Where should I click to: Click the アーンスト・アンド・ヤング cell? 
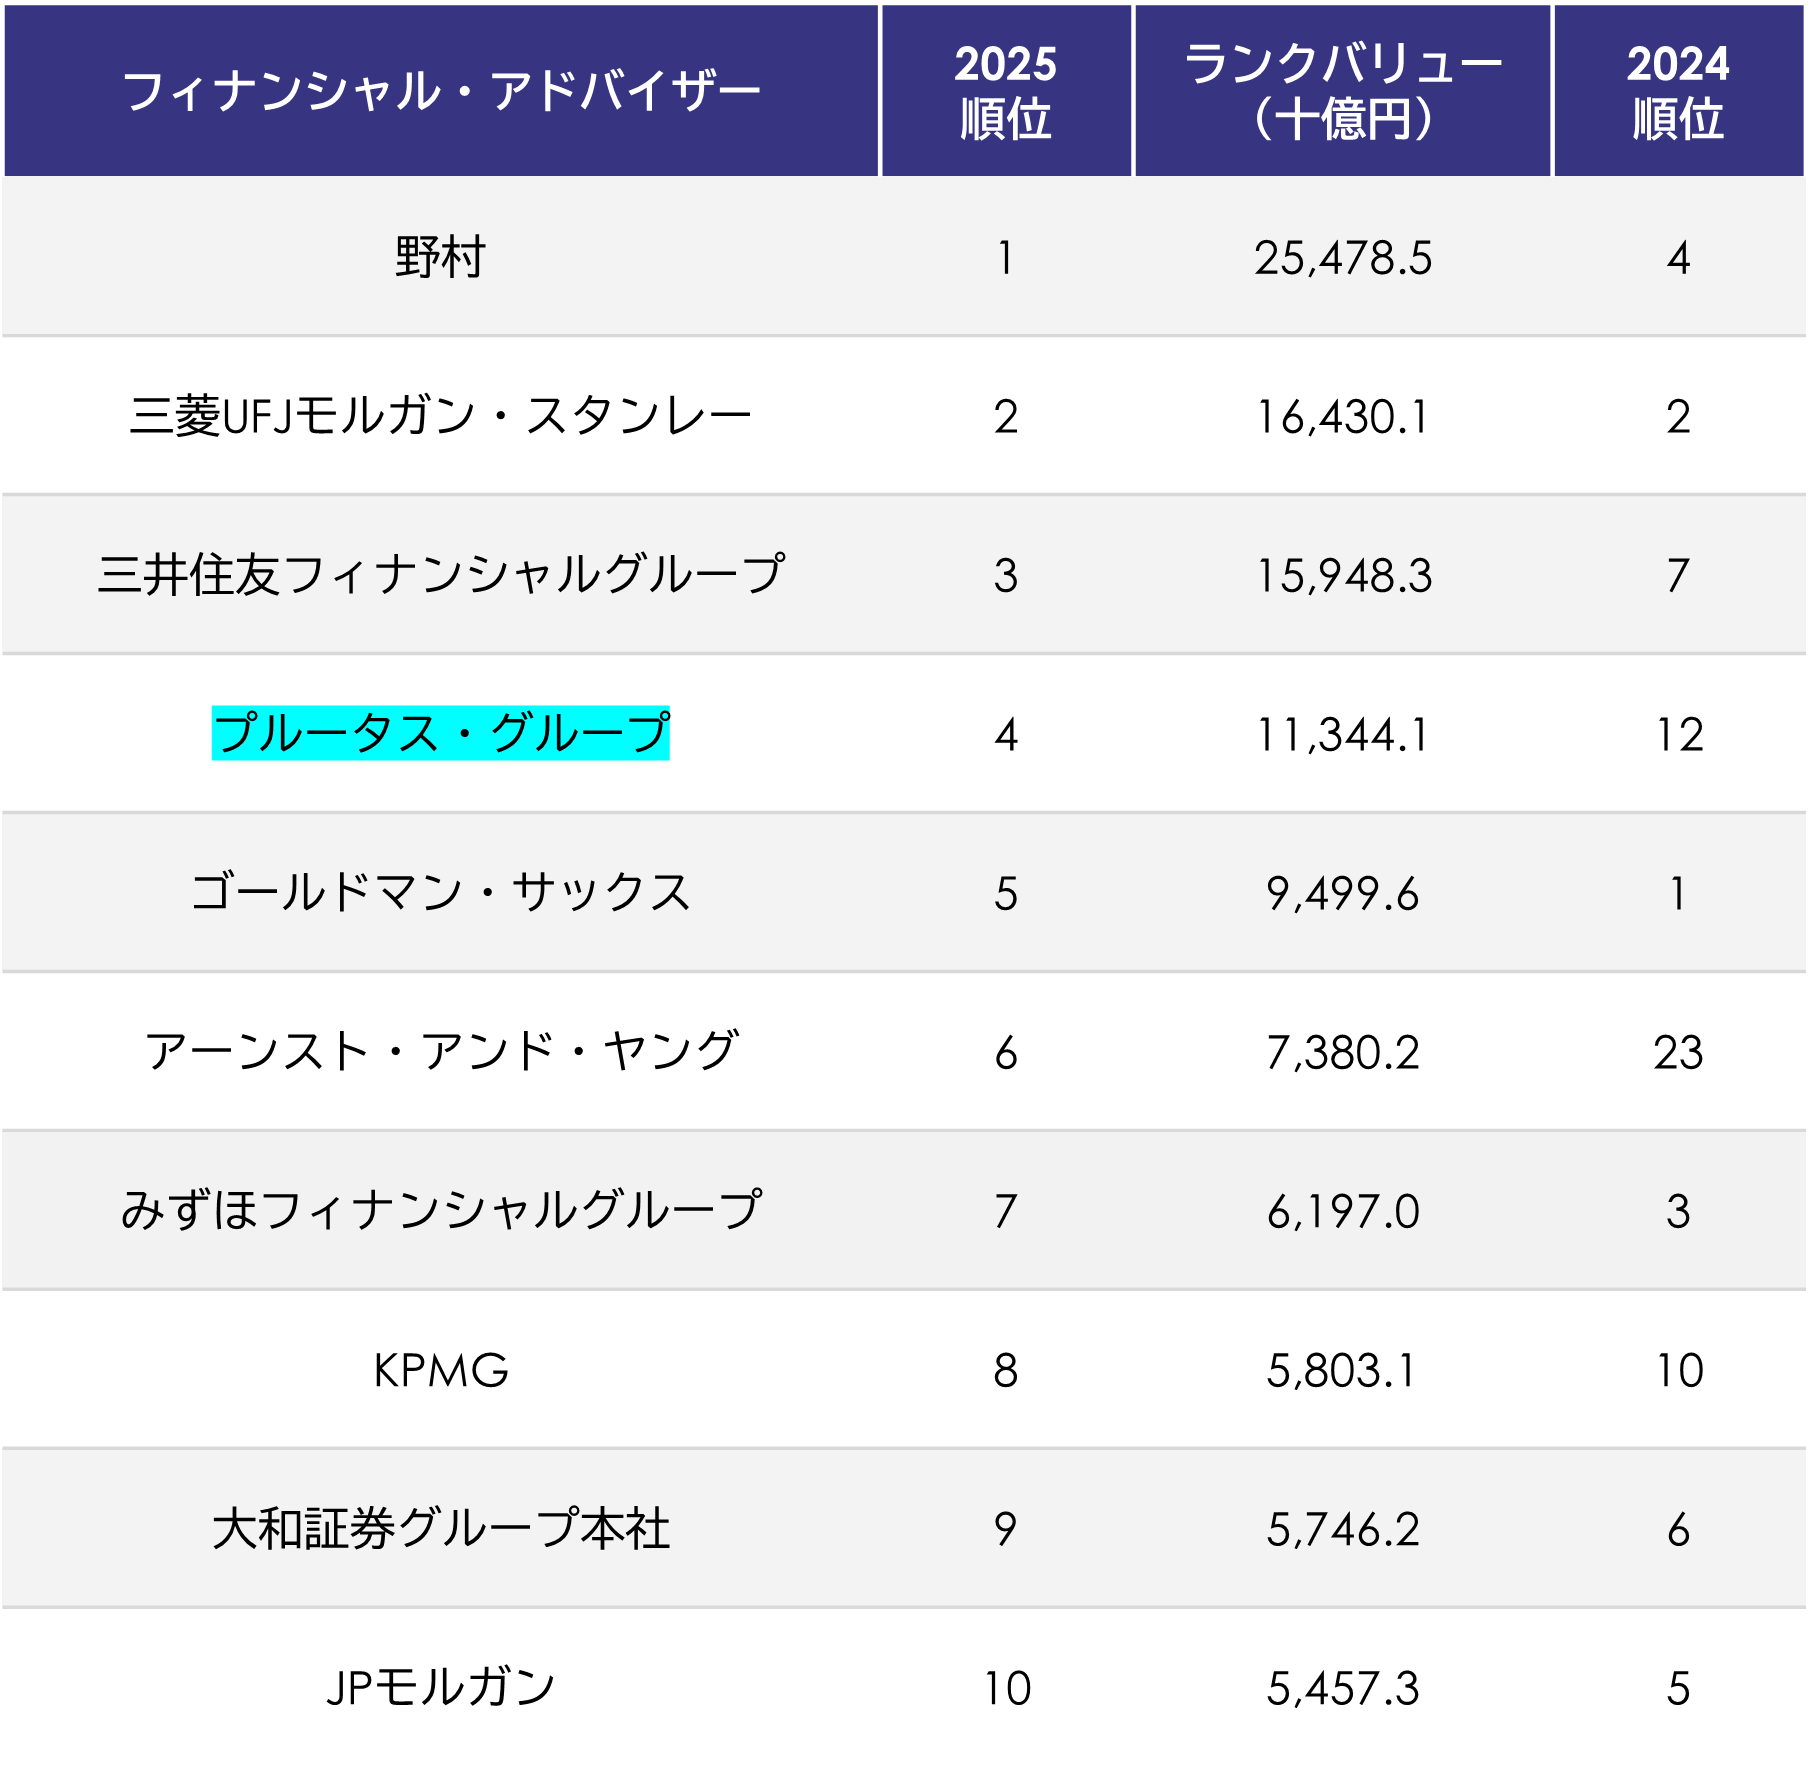tap(441, 1051)
